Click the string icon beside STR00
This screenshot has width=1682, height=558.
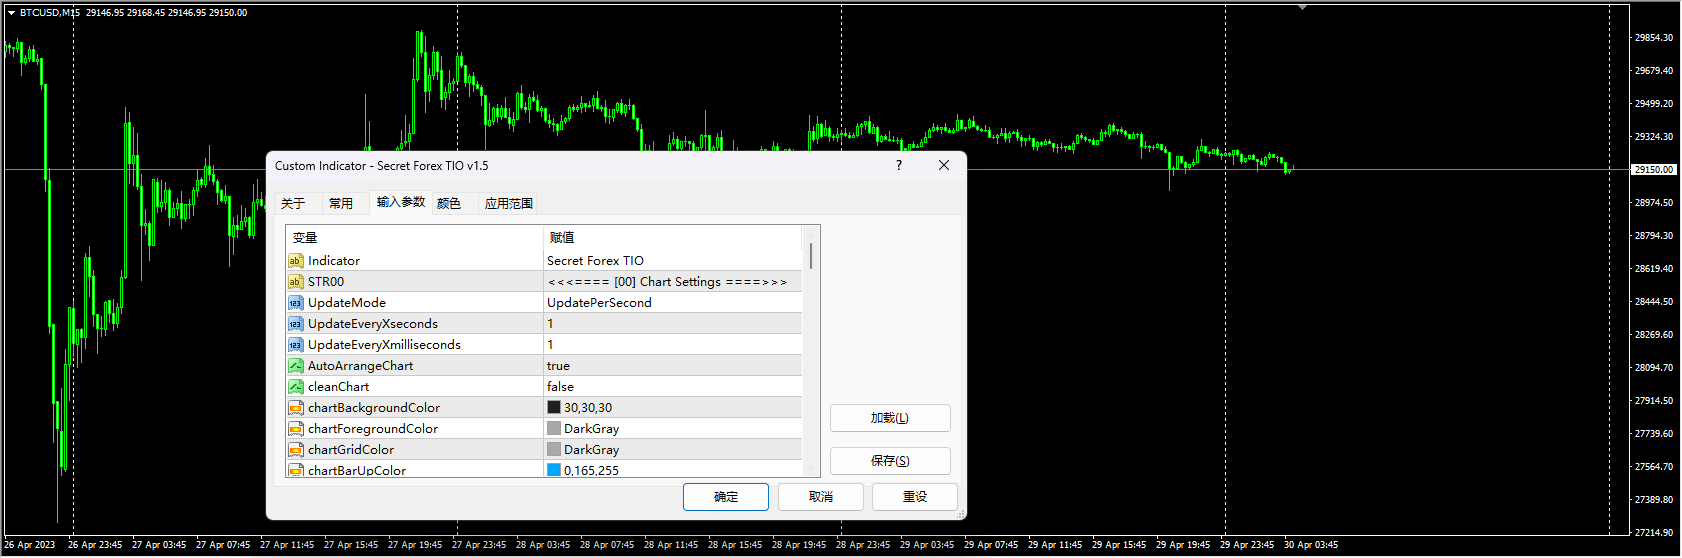coord(295,282)
